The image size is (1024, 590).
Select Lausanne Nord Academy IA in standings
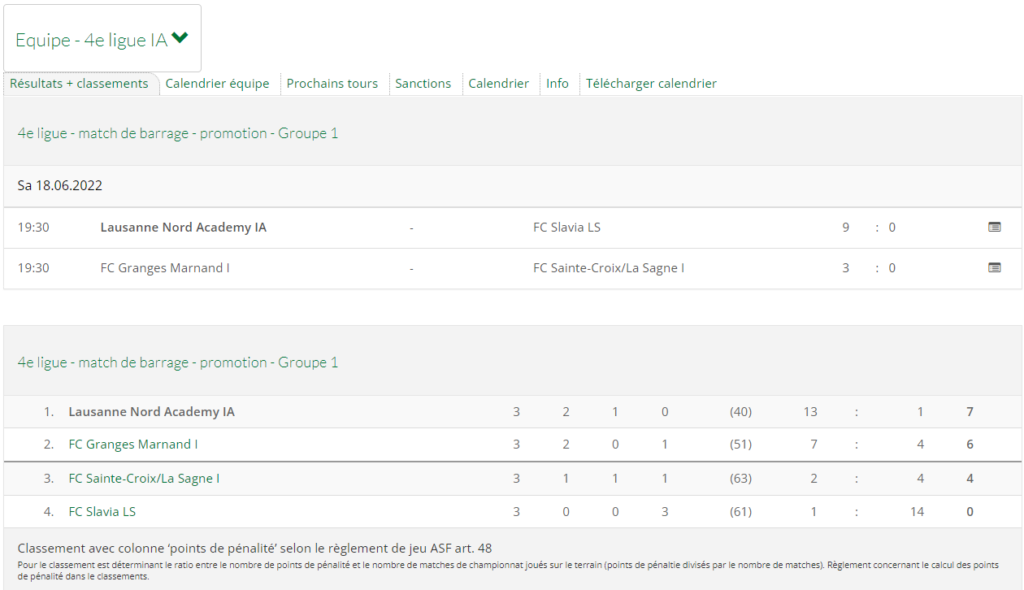coord(152,412)
